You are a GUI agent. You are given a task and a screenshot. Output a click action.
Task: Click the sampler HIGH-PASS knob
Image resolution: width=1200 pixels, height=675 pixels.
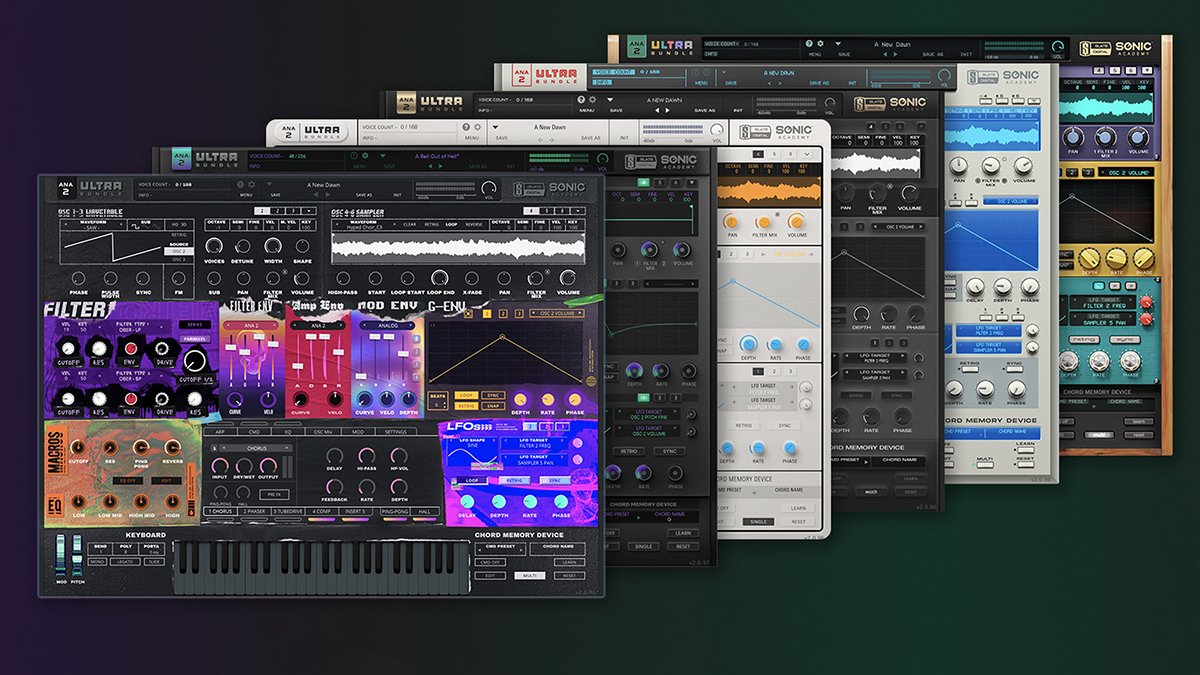coord(345,278)
